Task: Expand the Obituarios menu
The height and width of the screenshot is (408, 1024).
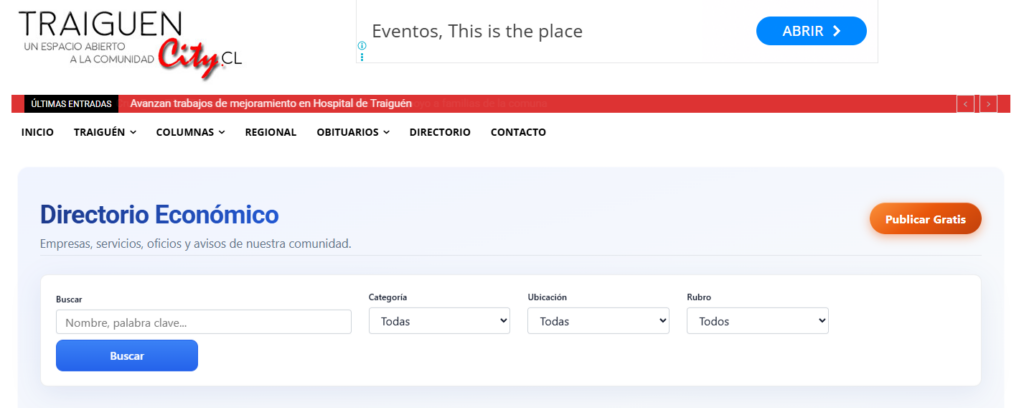Action: (x=353, y=132)
